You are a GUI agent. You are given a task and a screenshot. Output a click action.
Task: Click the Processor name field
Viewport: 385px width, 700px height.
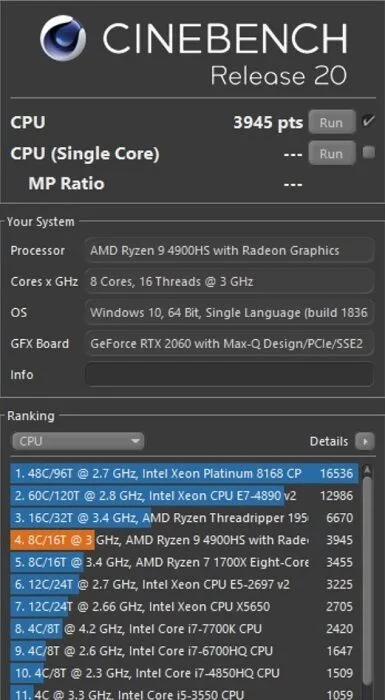click(230, 250)
